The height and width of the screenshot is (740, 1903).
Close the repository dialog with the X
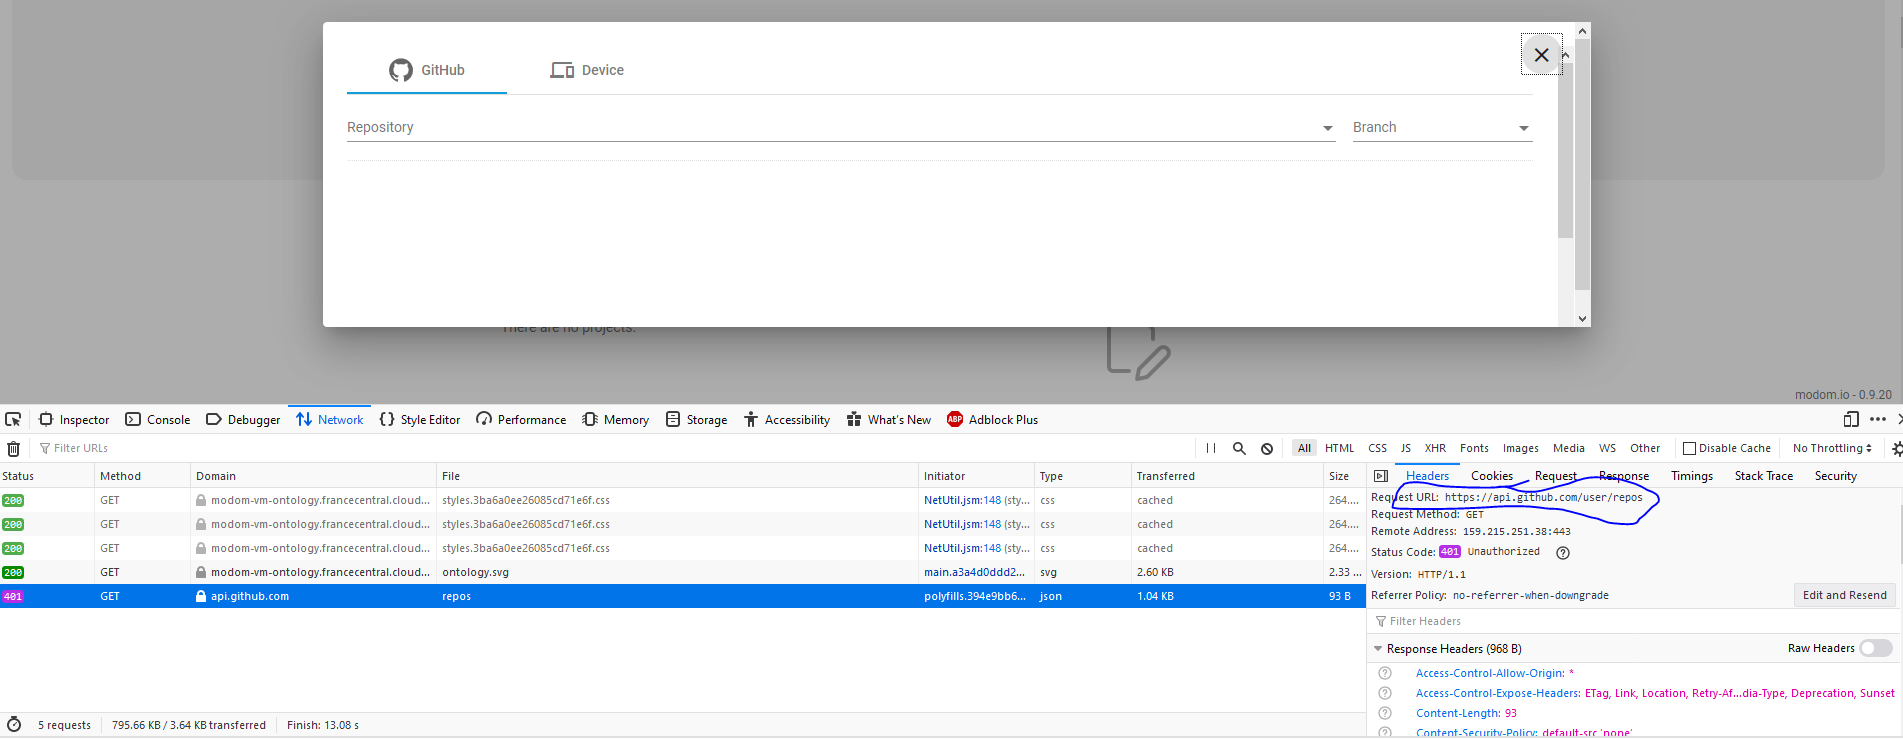[1541, 55]
